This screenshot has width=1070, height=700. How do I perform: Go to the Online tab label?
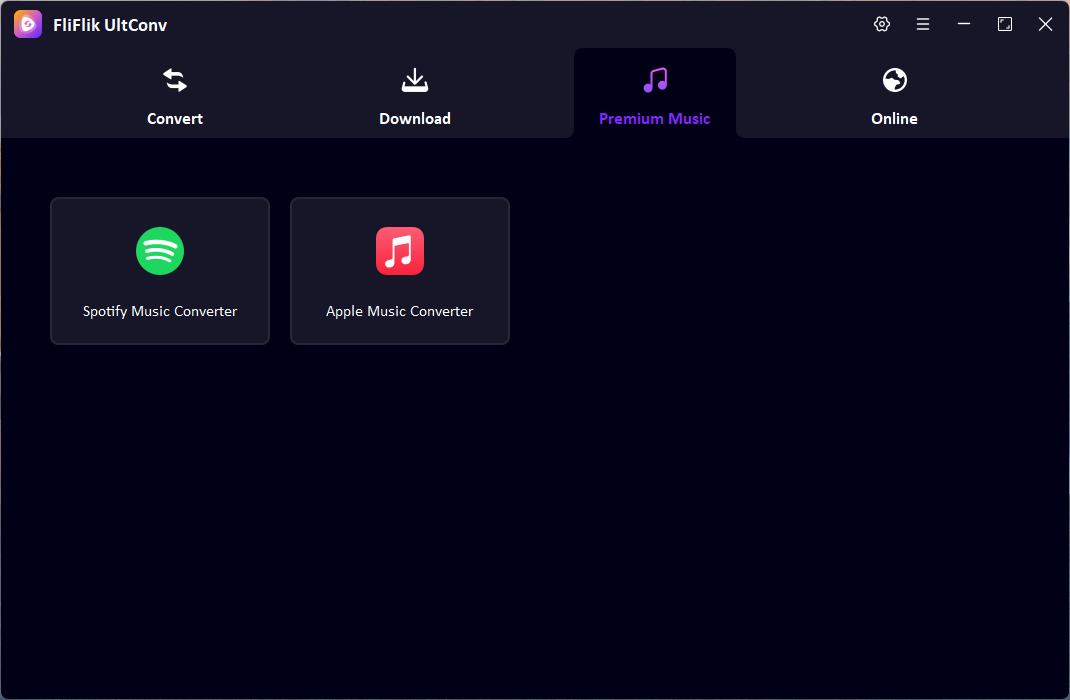894,118
